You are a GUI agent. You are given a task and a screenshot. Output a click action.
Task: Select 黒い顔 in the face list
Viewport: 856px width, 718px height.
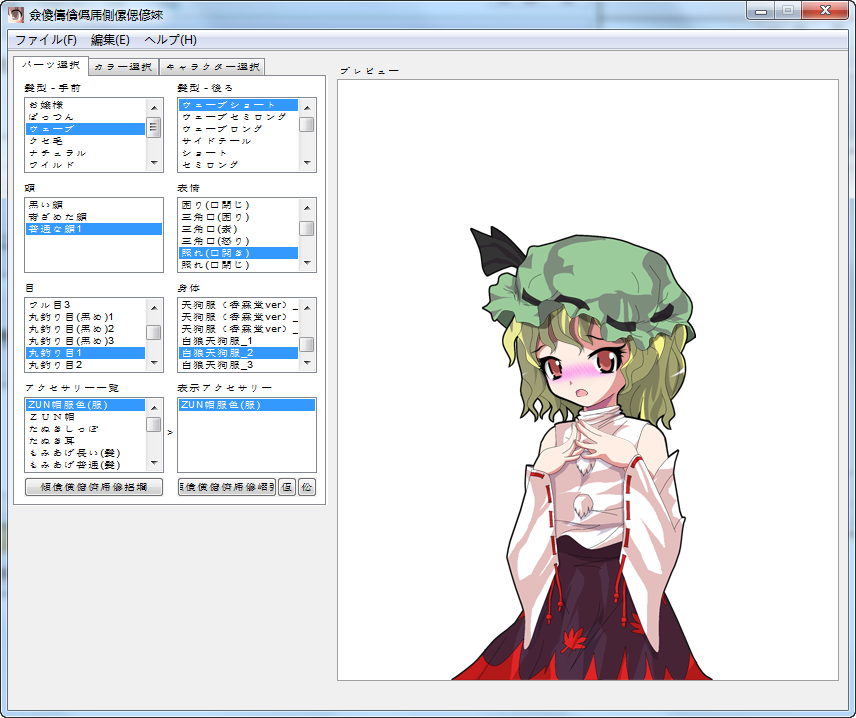(x=94, y=205)
